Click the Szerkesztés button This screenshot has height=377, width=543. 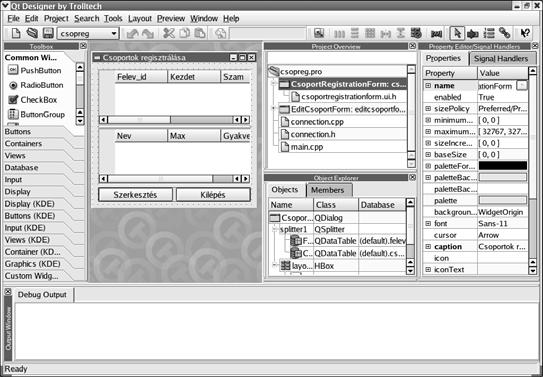(135, 195)
